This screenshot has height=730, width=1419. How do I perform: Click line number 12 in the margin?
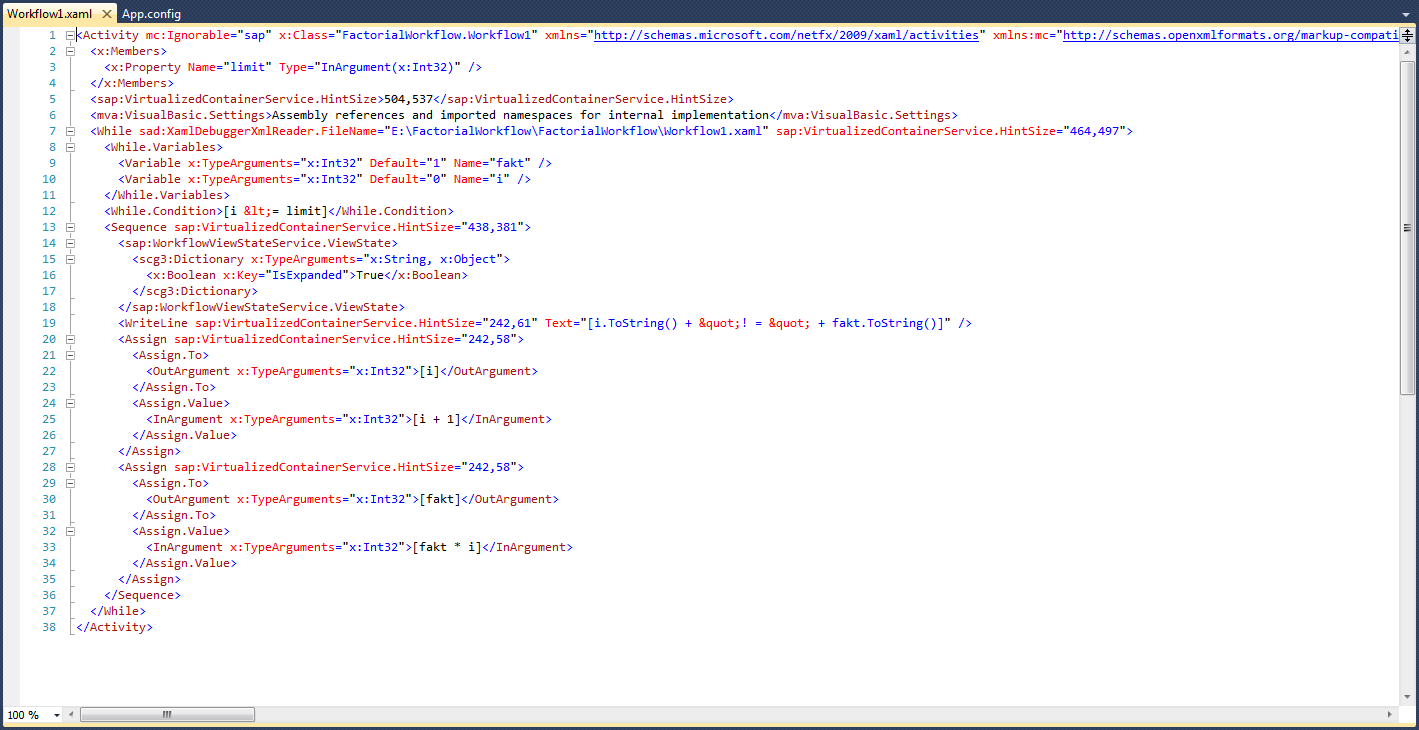click(49, 211)
